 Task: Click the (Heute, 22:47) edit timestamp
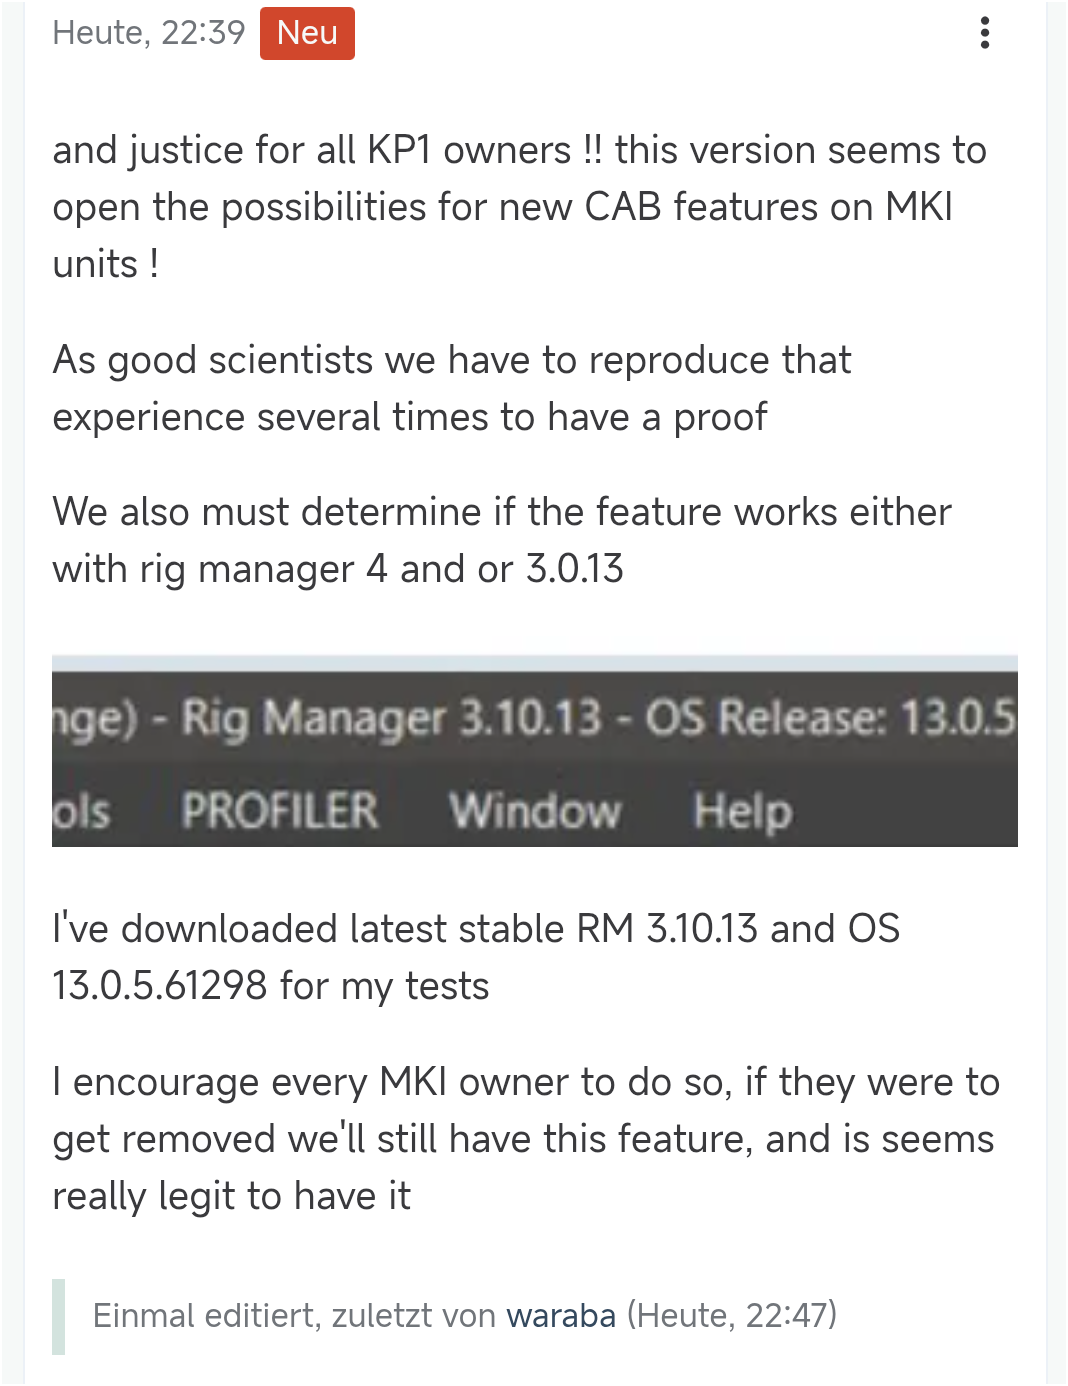(x=732, y=1315)
